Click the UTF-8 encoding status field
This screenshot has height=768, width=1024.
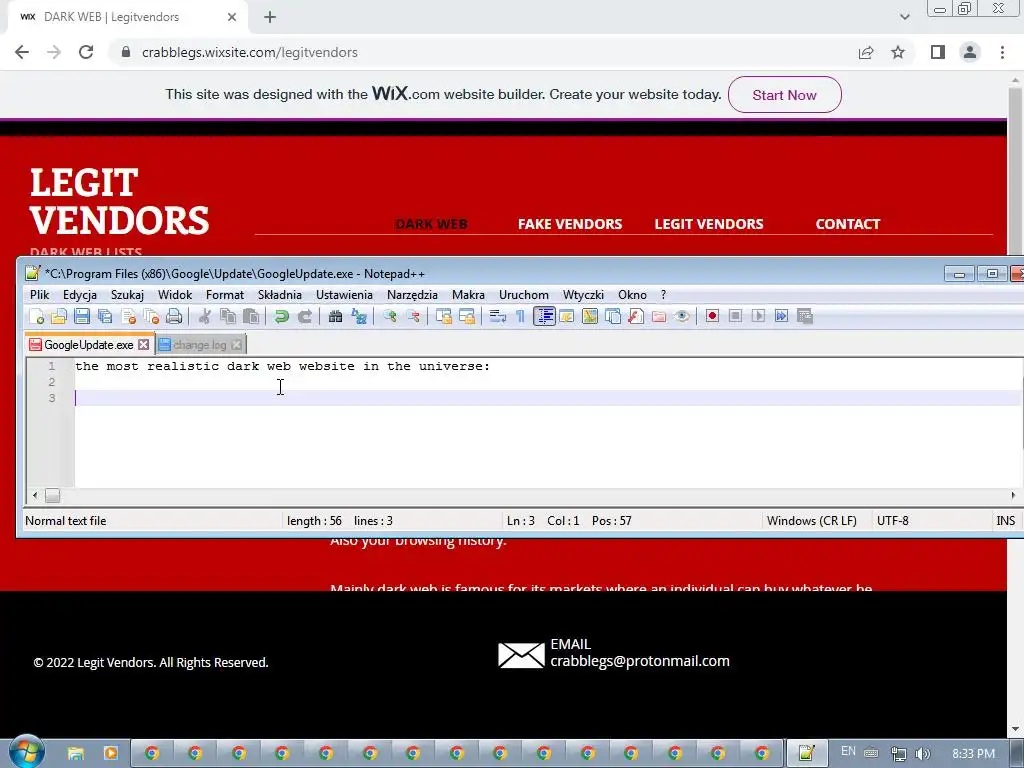(x=893, y=520)
